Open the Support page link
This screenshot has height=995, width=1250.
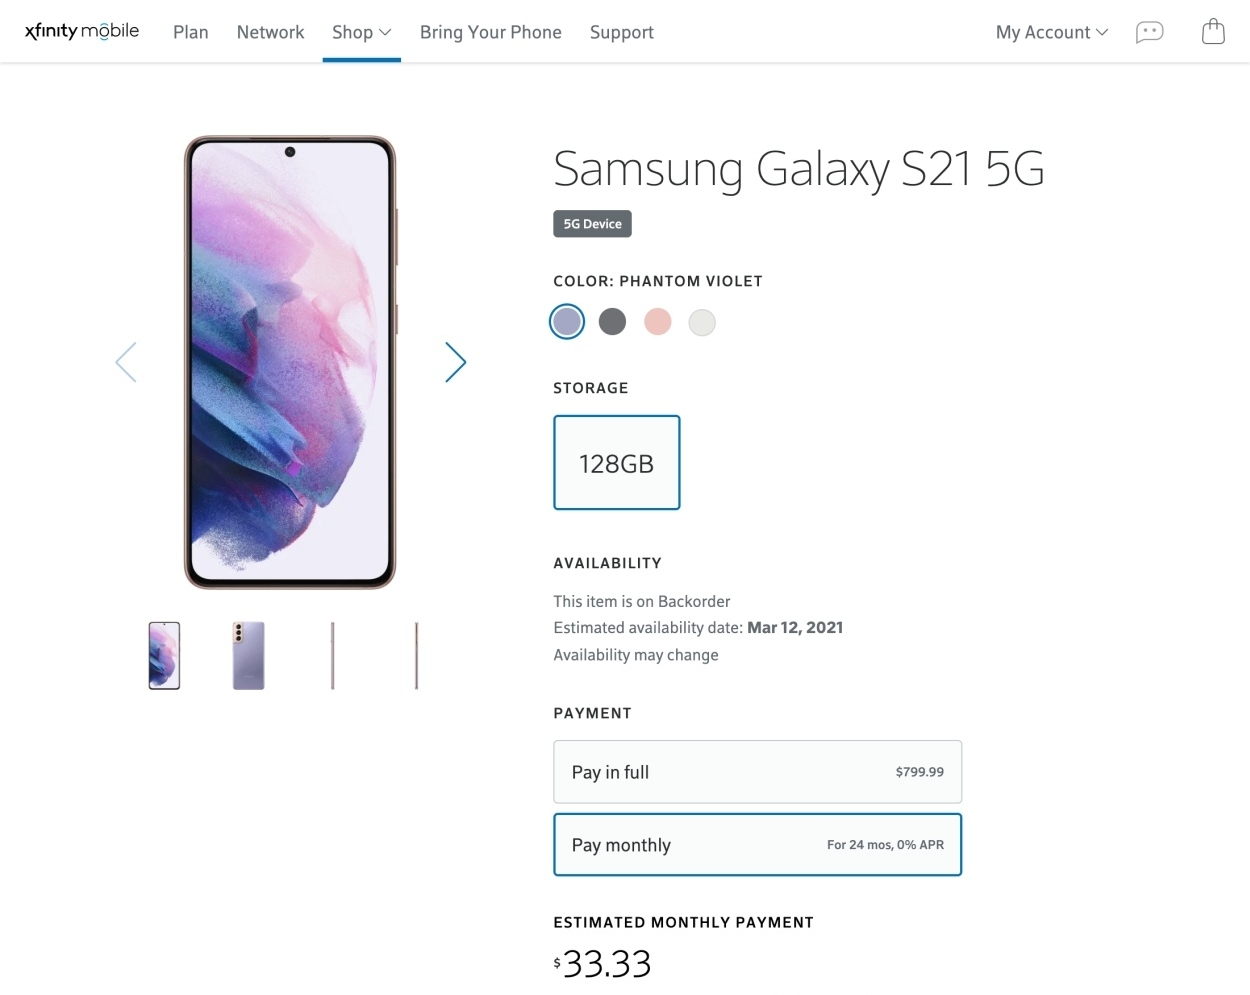(621, 32)
